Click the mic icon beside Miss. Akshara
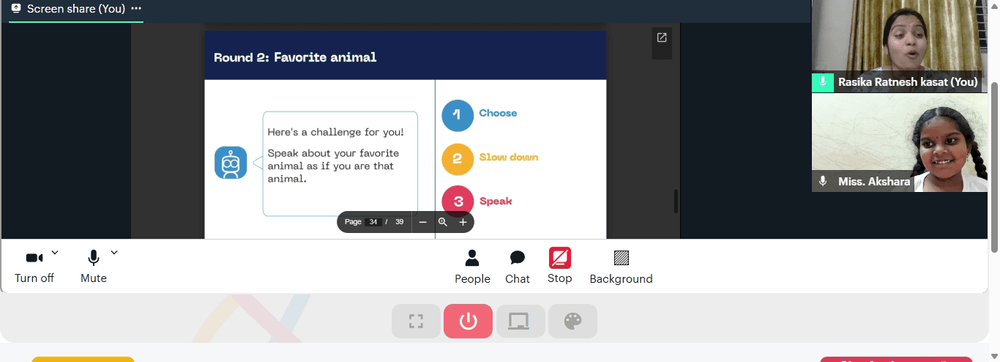 coord(823,181)
